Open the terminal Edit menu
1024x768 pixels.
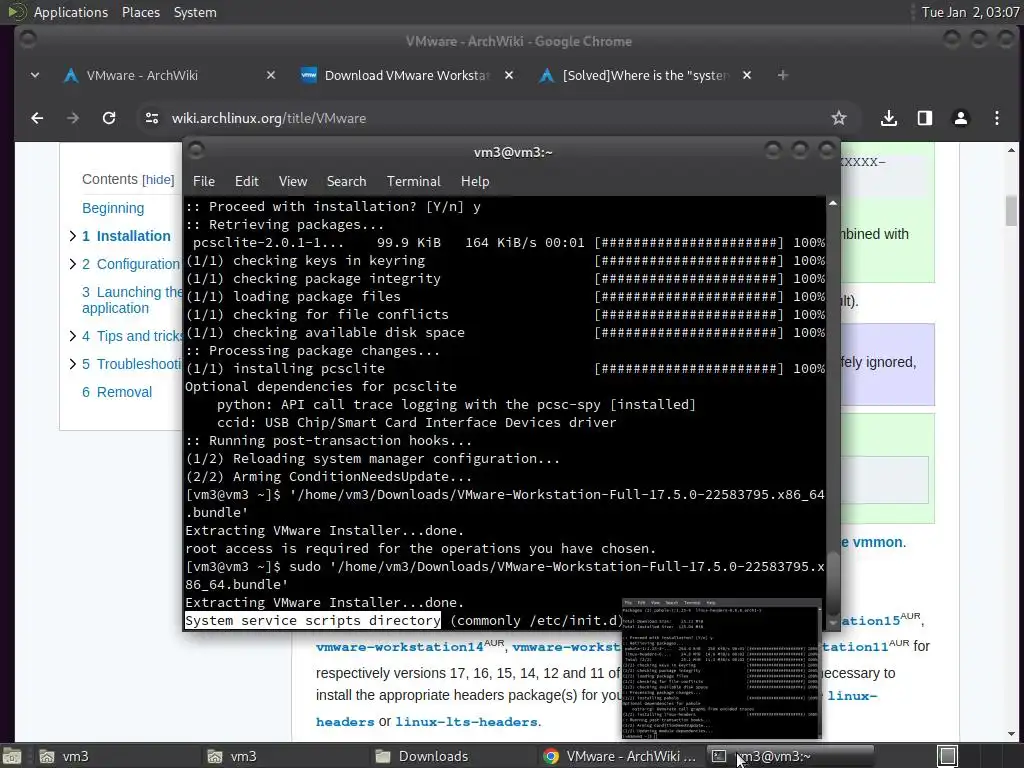[246, 182]
